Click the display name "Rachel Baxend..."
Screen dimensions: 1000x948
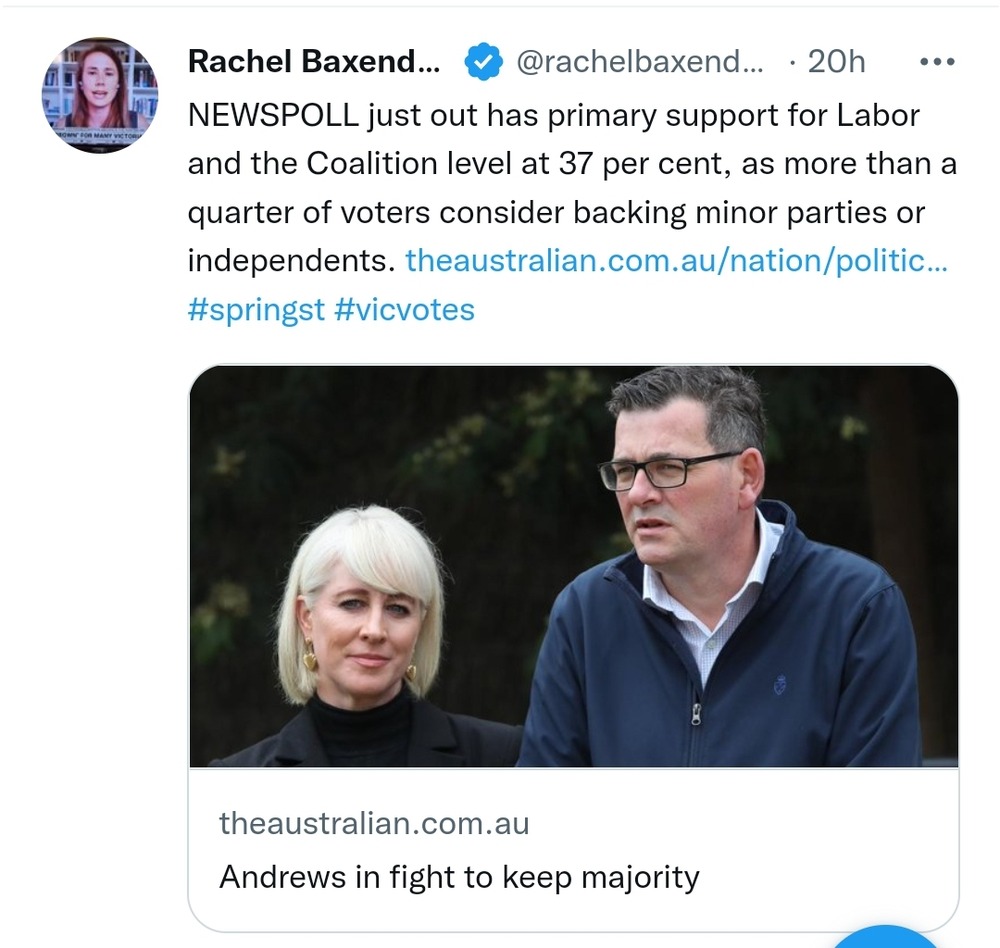pos(313,62)
